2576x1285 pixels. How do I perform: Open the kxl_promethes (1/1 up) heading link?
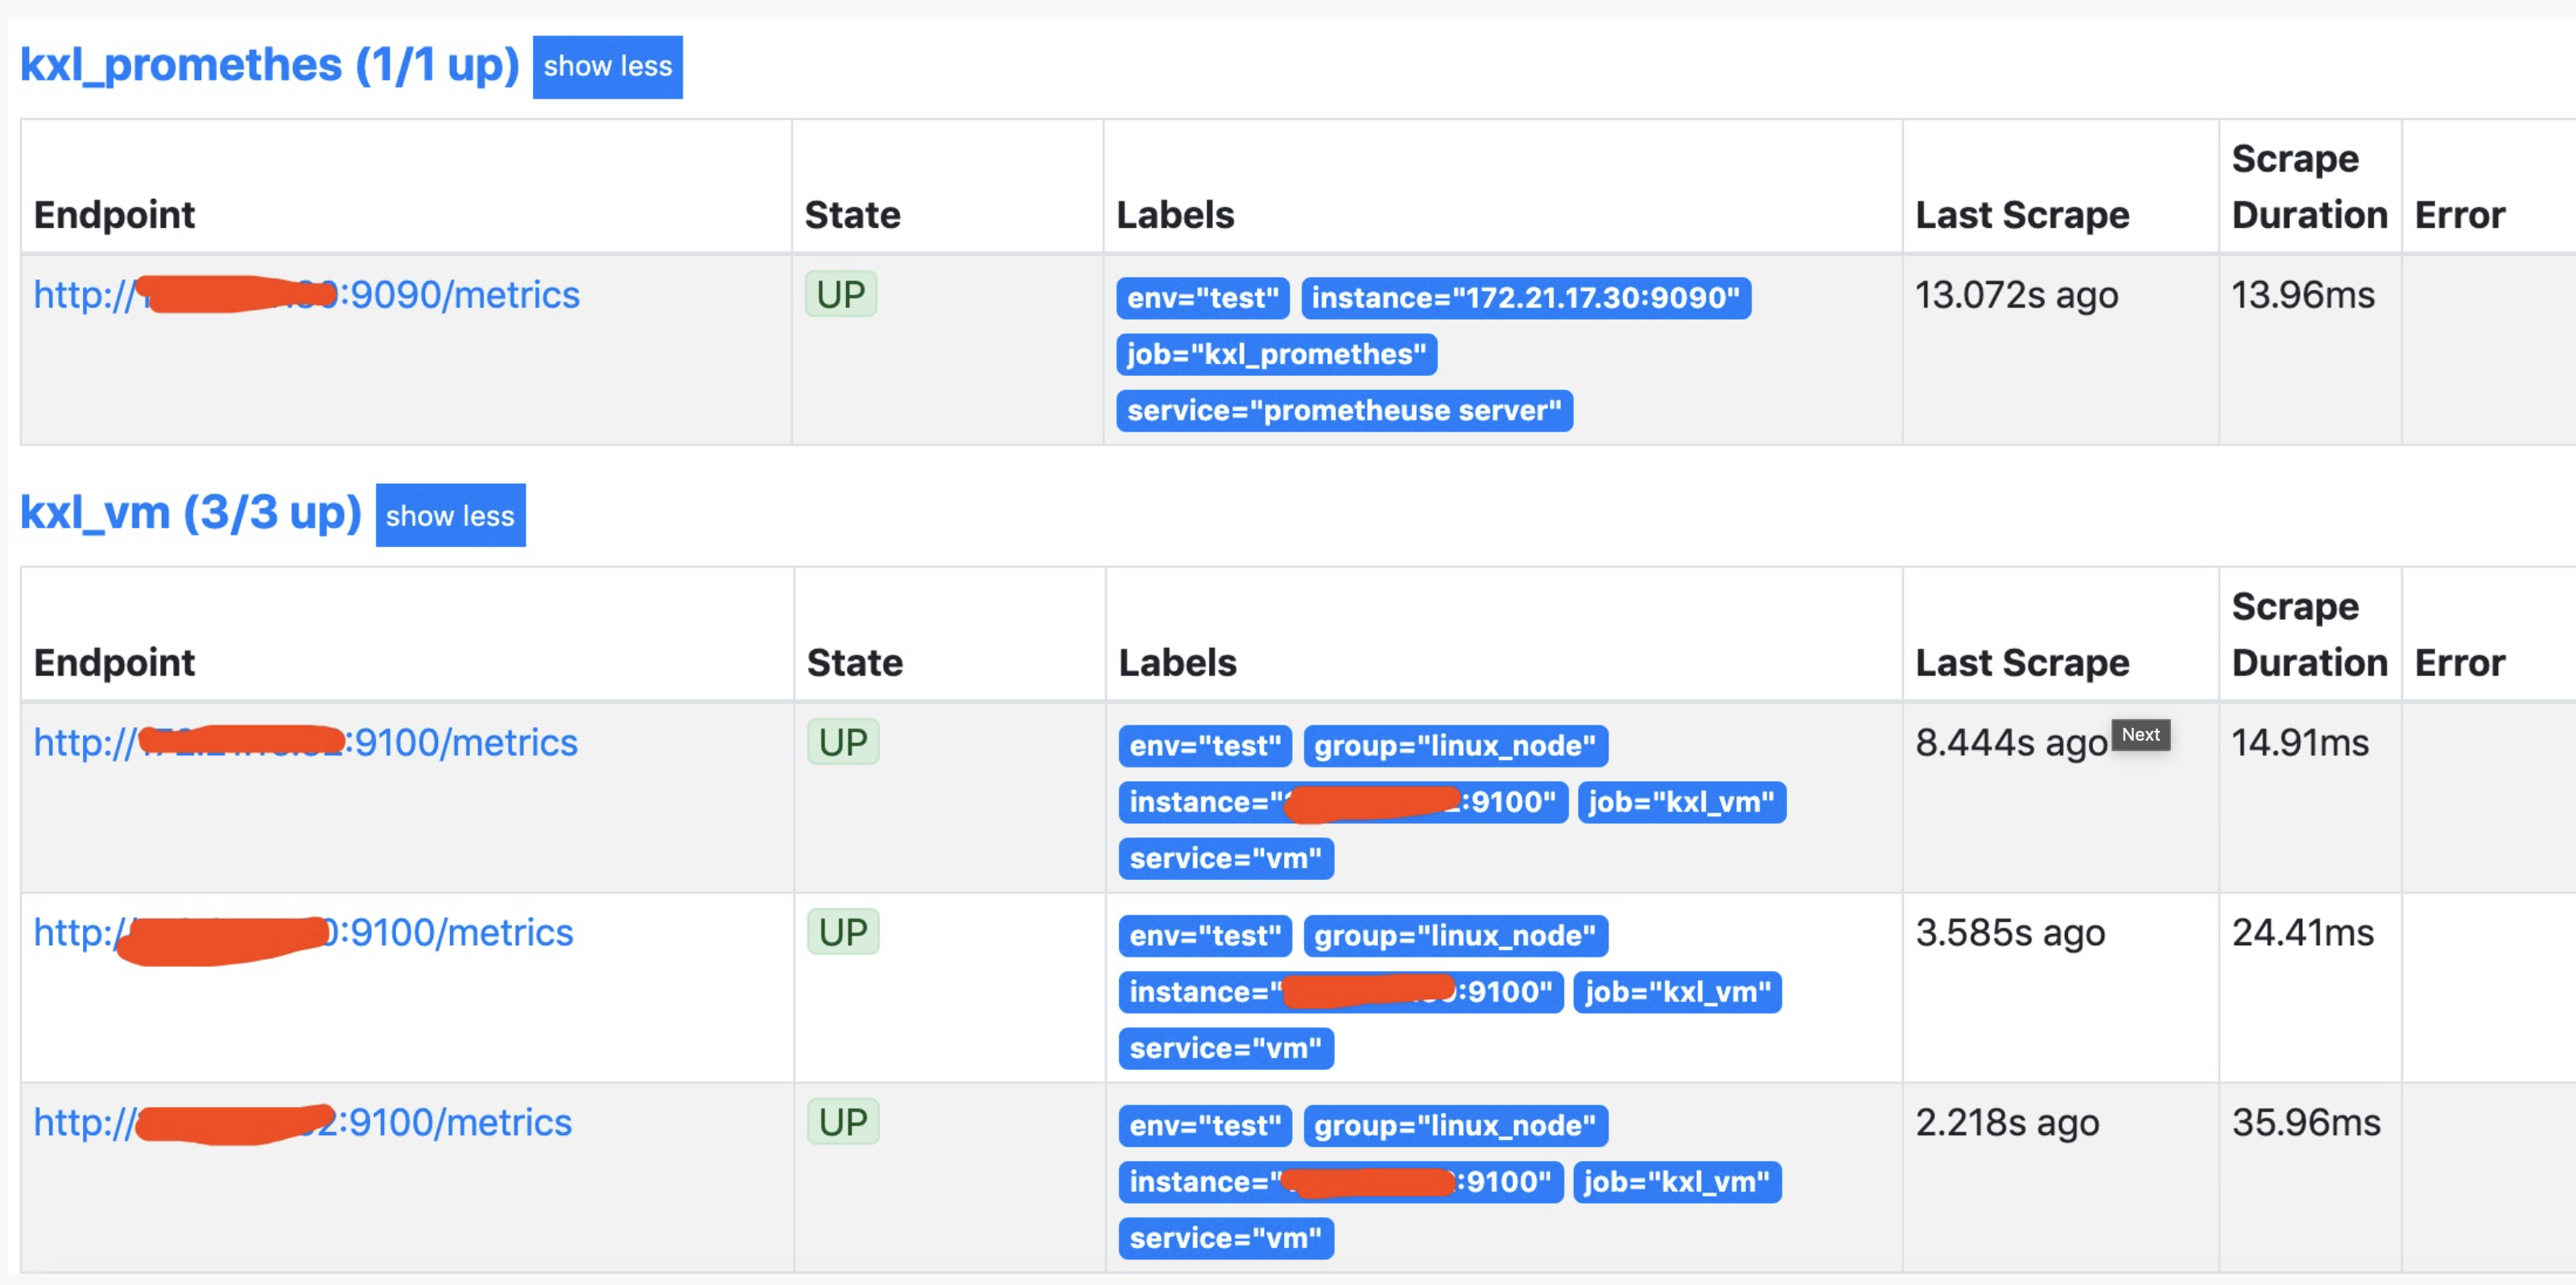coord(269,65)
